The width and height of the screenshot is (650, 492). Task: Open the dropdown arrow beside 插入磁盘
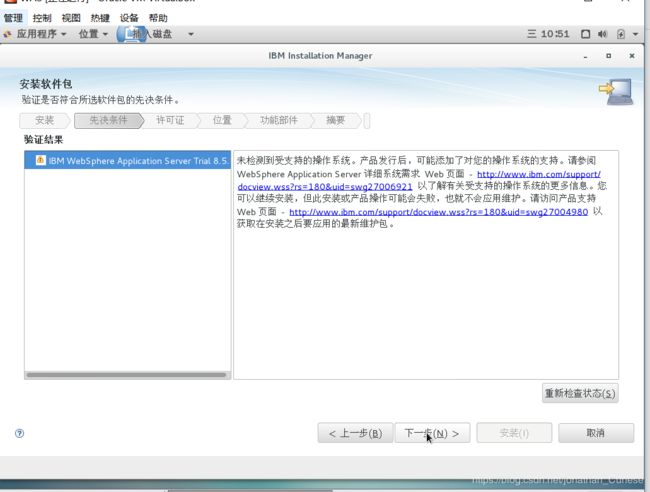(191, 34)
